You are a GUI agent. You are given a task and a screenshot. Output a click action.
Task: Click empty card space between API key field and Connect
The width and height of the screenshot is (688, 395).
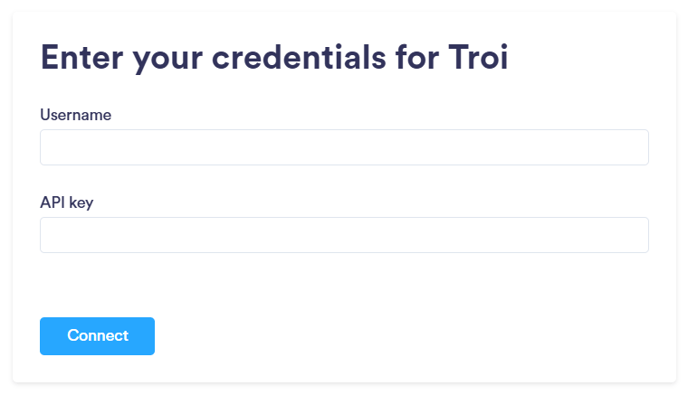[344, 284]
